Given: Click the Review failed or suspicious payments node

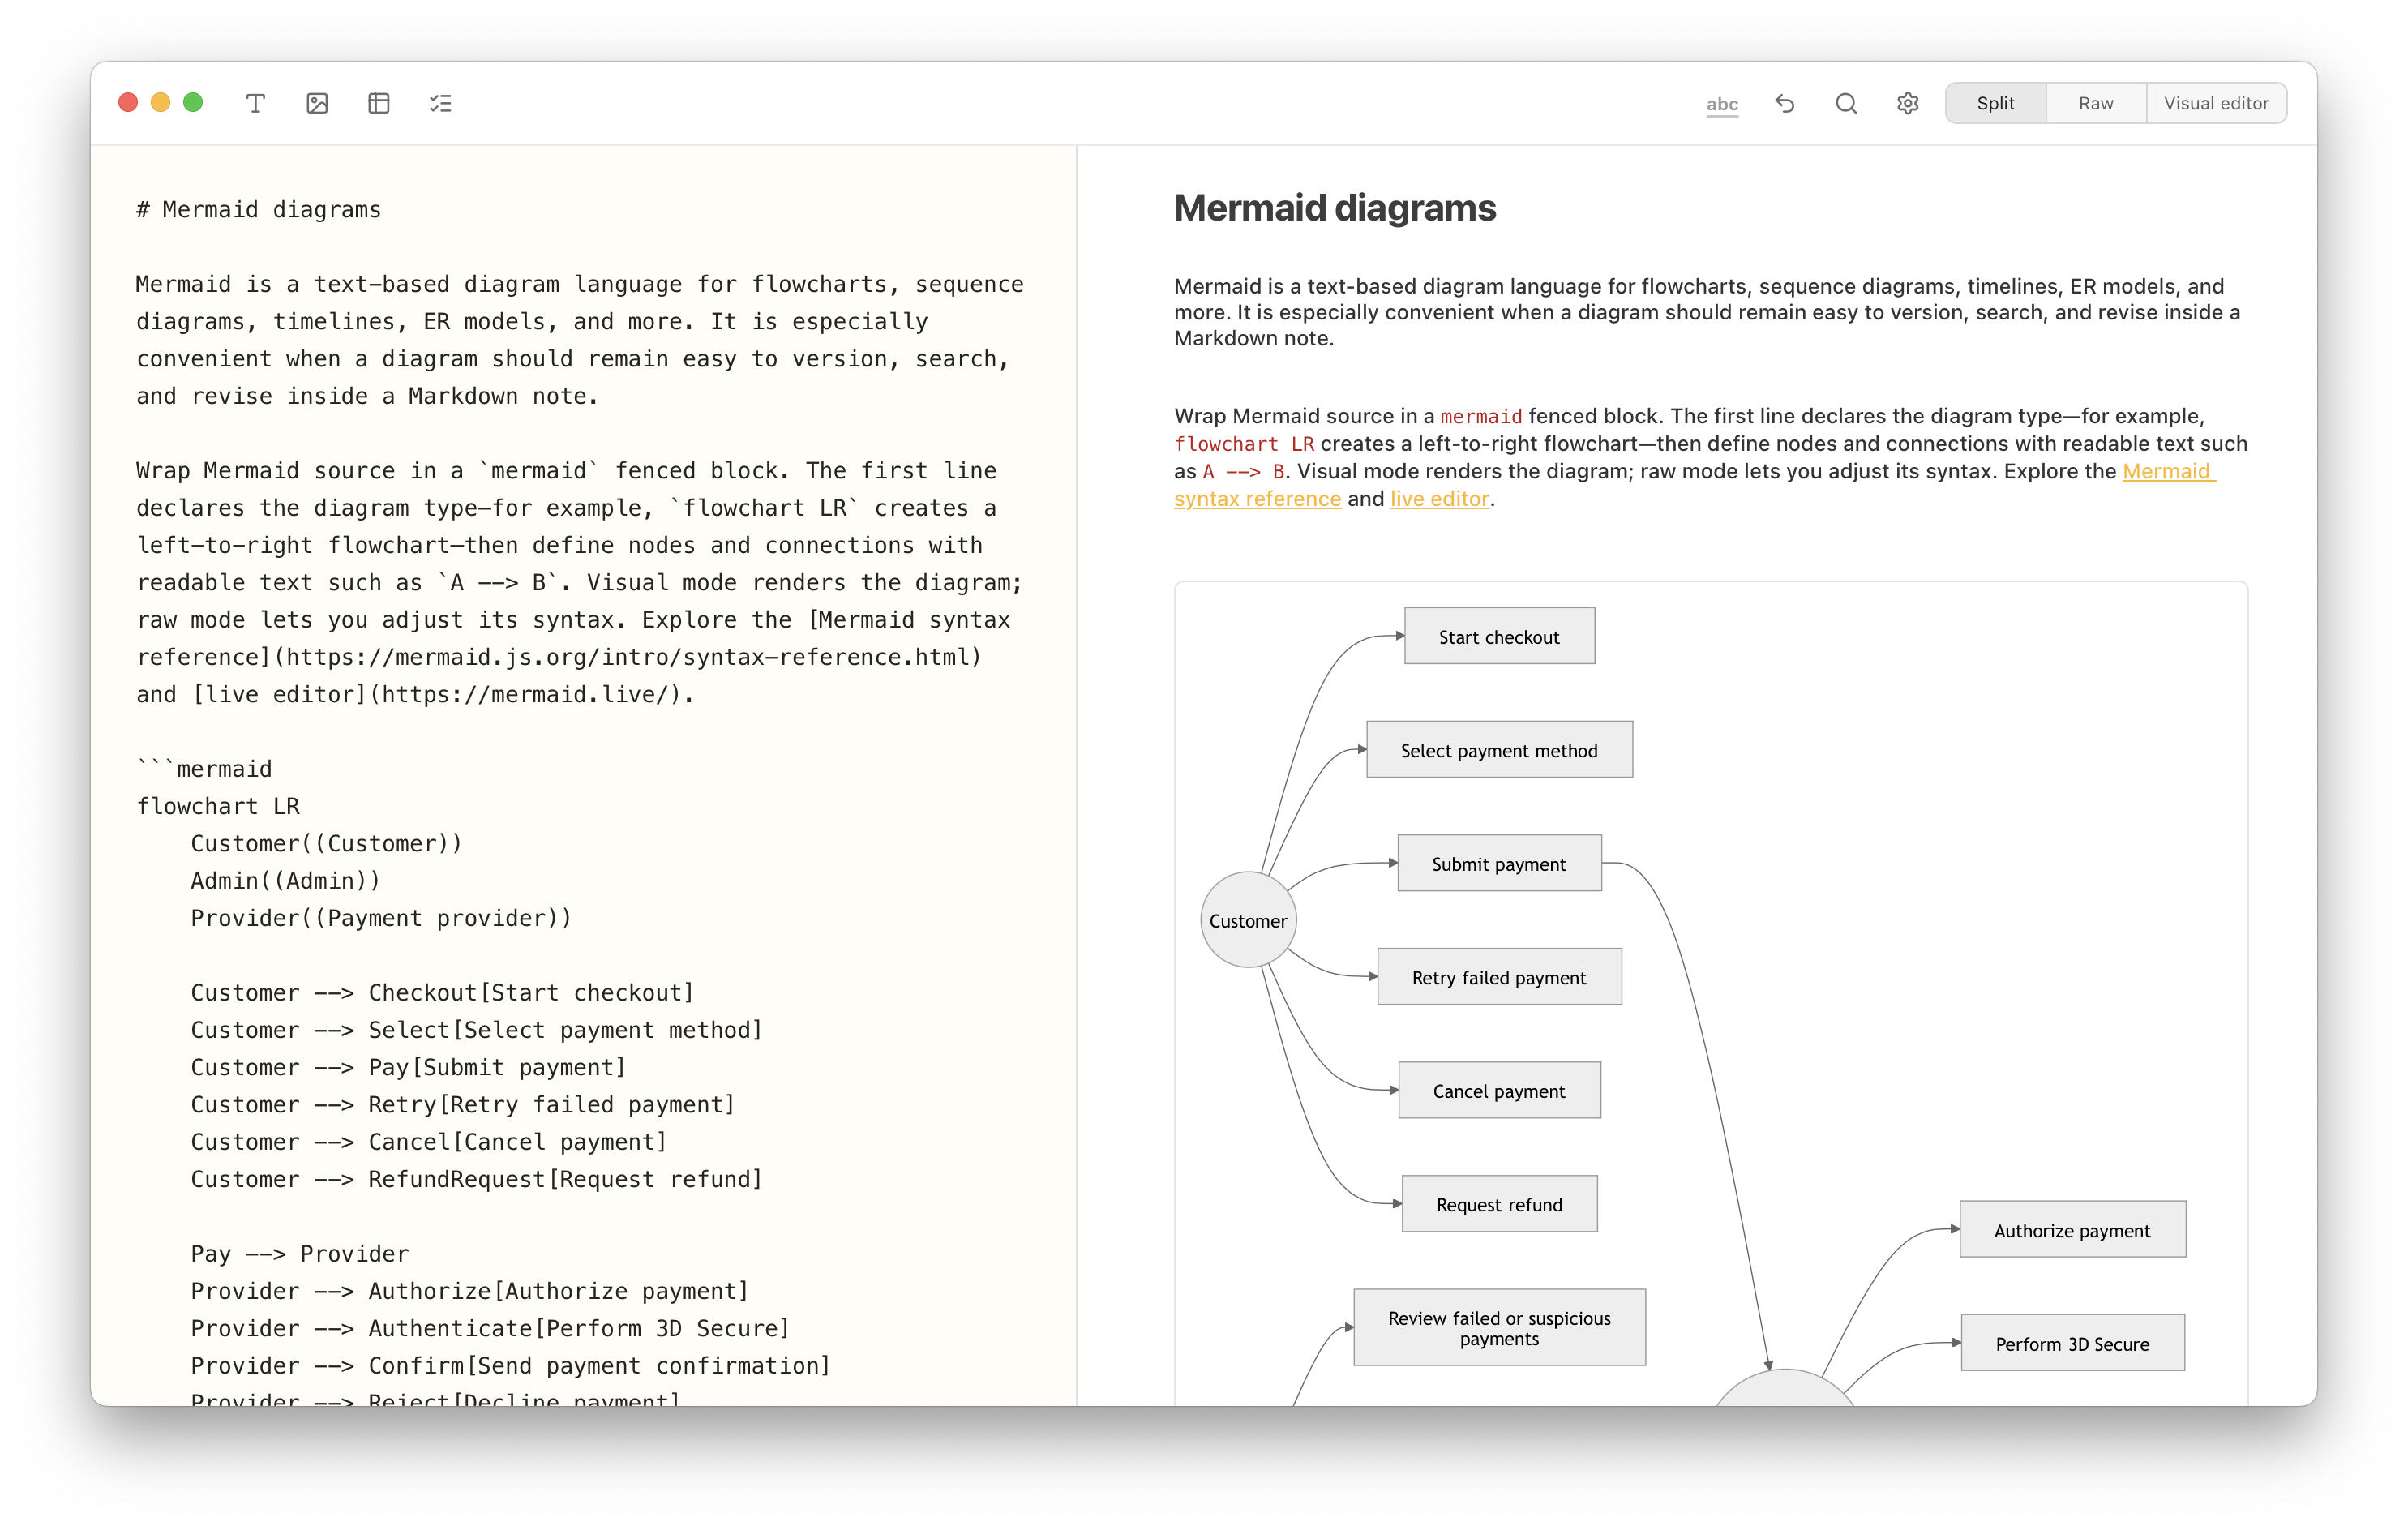Looking at the screenshot, I should point(1499,1328).
